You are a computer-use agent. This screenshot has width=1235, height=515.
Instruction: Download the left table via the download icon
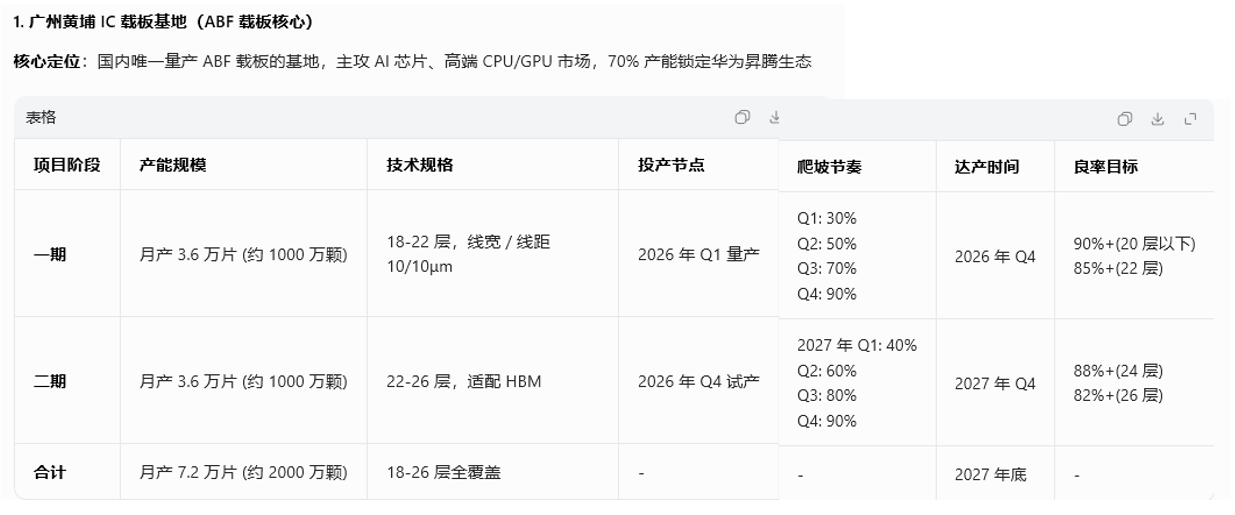[774, 117]
